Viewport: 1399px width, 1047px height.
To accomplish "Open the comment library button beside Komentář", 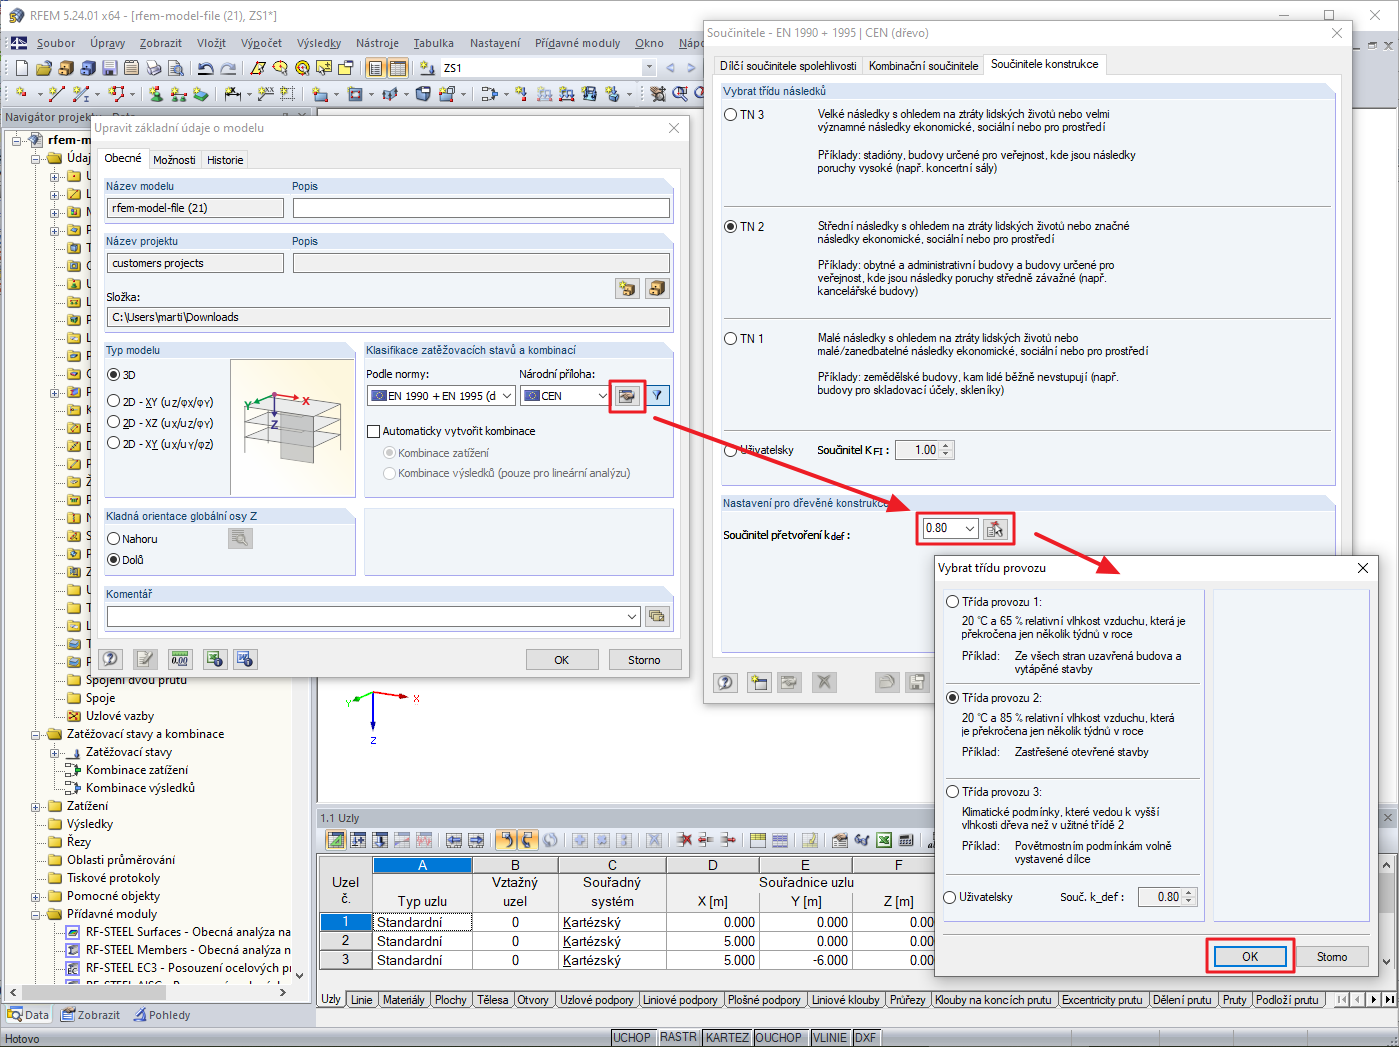I will tap(657, 616).
